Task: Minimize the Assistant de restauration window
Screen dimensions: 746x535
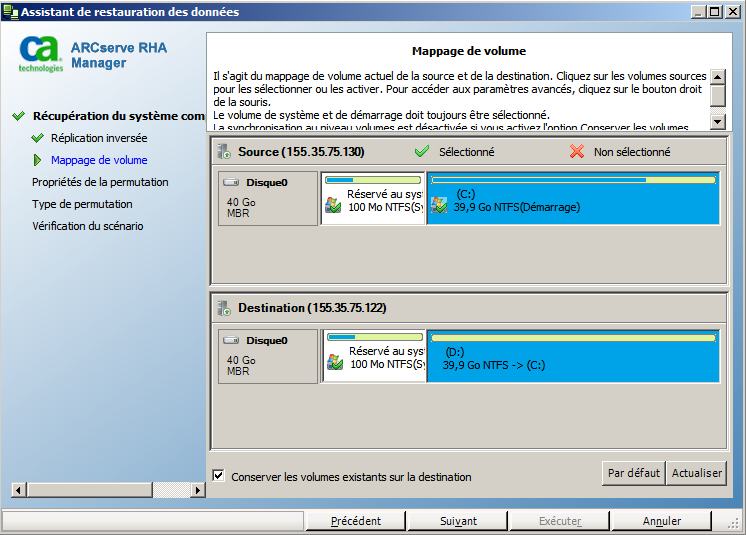Action: 698,11
